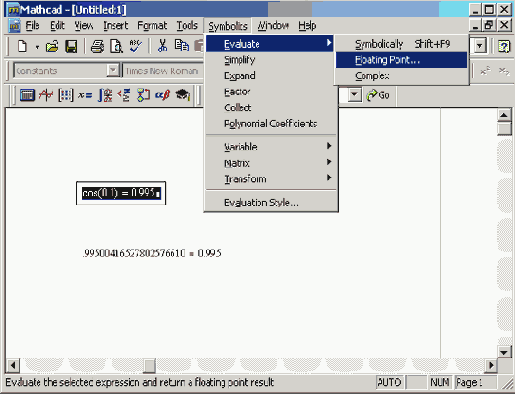Expand the Constants style dropdown
The width and height of the screenshot is (515, 394).
pos(113,70)
